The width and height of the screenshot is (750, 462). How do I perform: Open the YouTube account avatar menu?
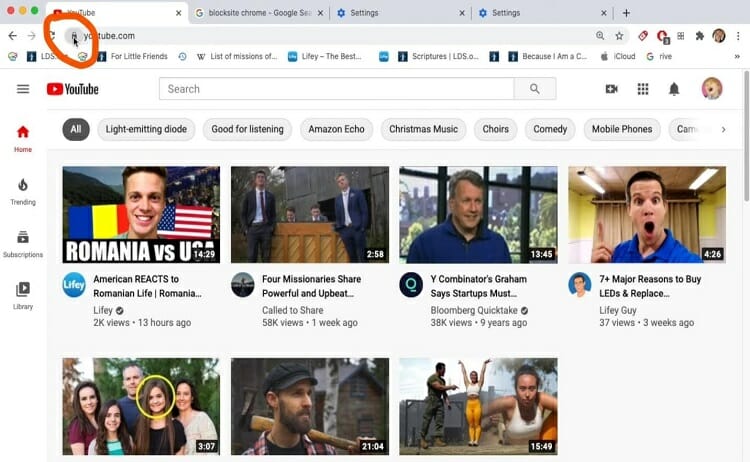click(712, 89)
